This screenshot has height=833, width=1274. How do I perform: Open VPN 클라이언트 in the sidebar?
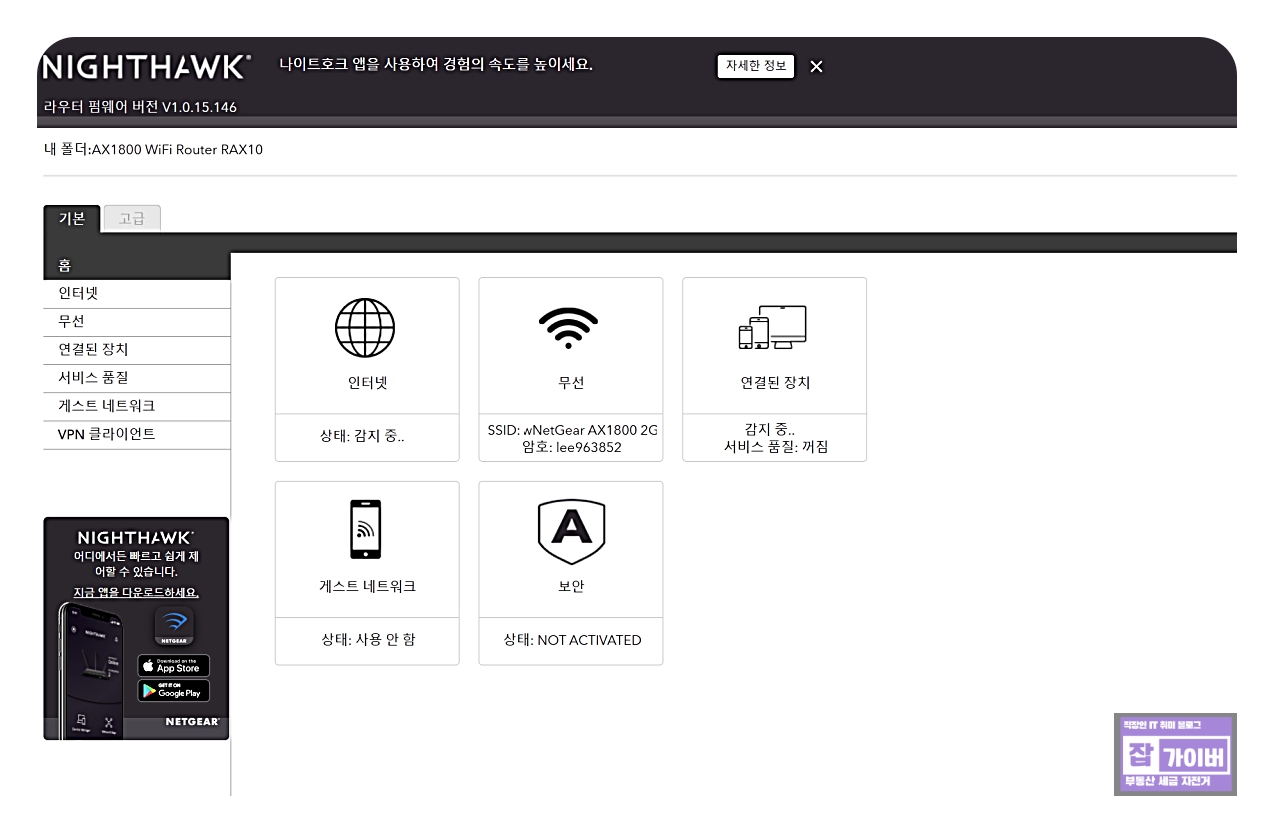click(136, 434)
